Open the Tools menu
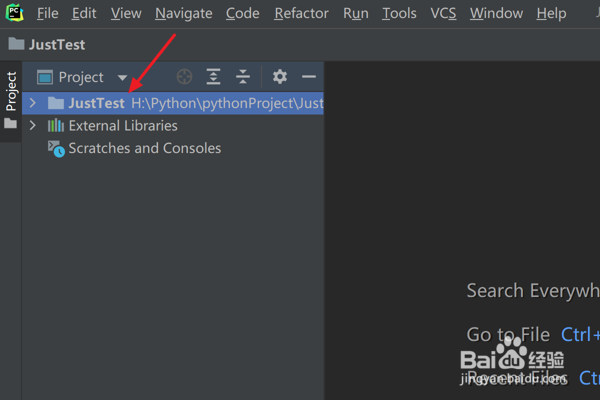 pyautogui.click(x=399, y=13)
